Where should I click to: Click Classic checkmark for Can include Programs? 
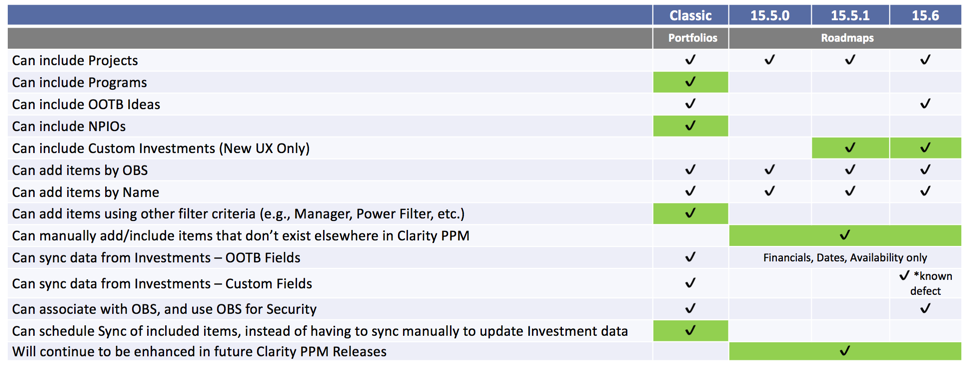691,82
